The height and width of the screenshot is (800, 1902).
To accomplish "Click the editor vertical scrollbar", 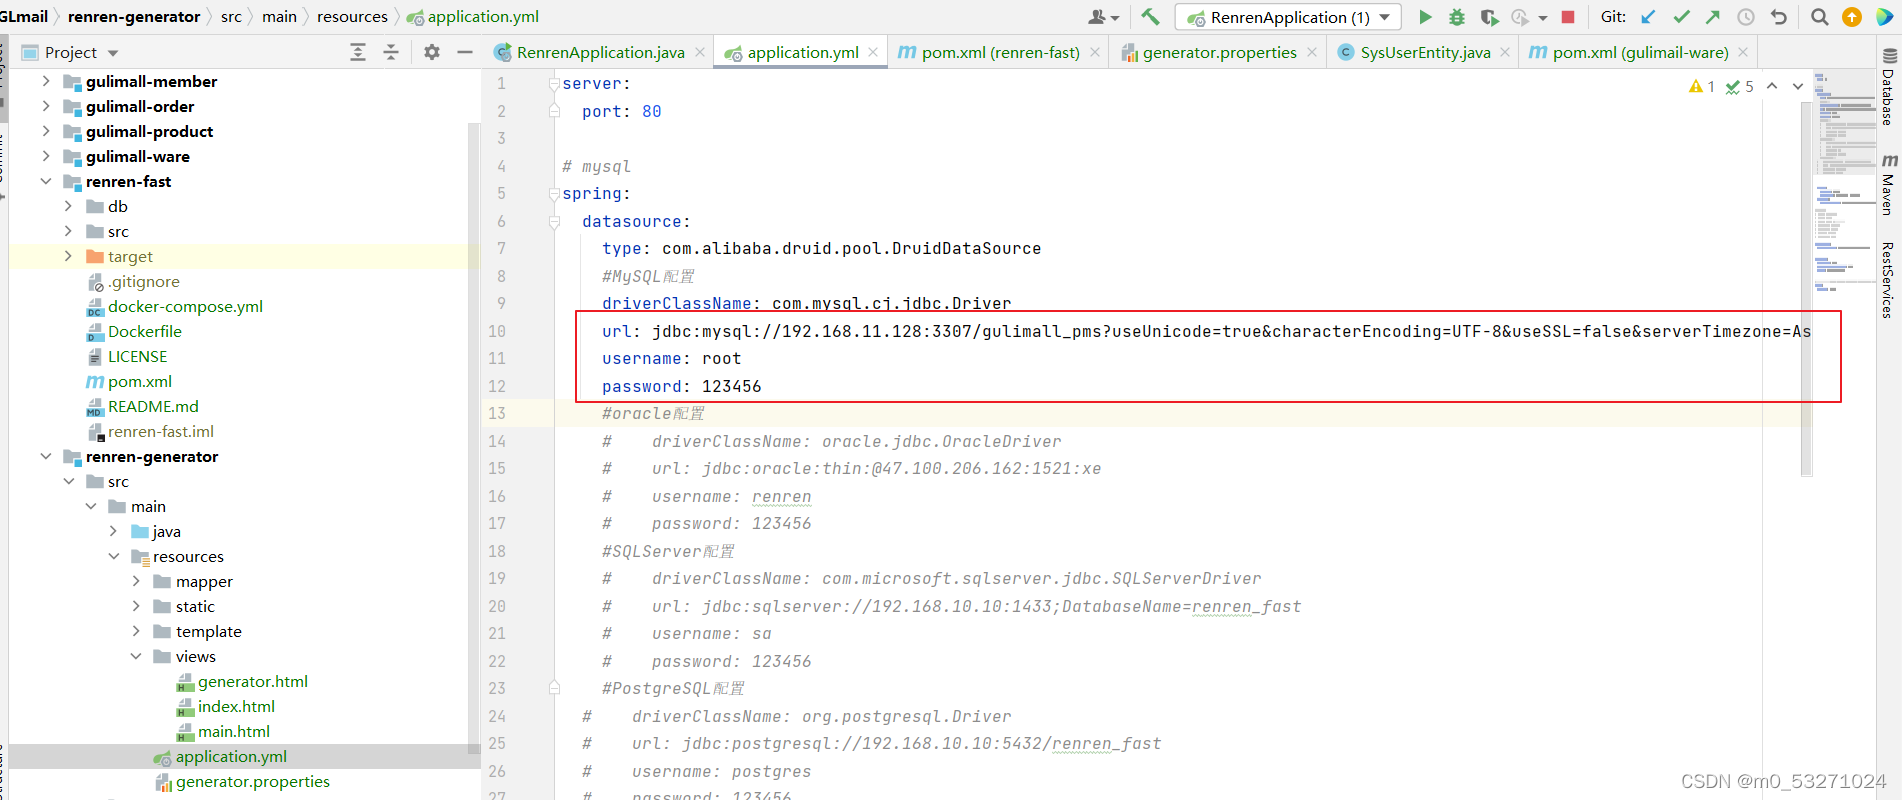I will point(1807,290).
